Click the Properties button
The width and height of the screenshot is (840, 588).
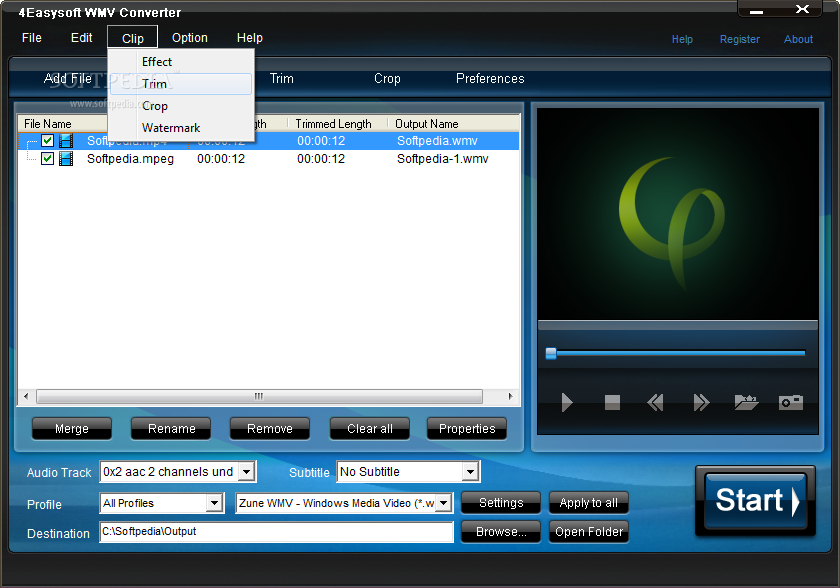467,428
